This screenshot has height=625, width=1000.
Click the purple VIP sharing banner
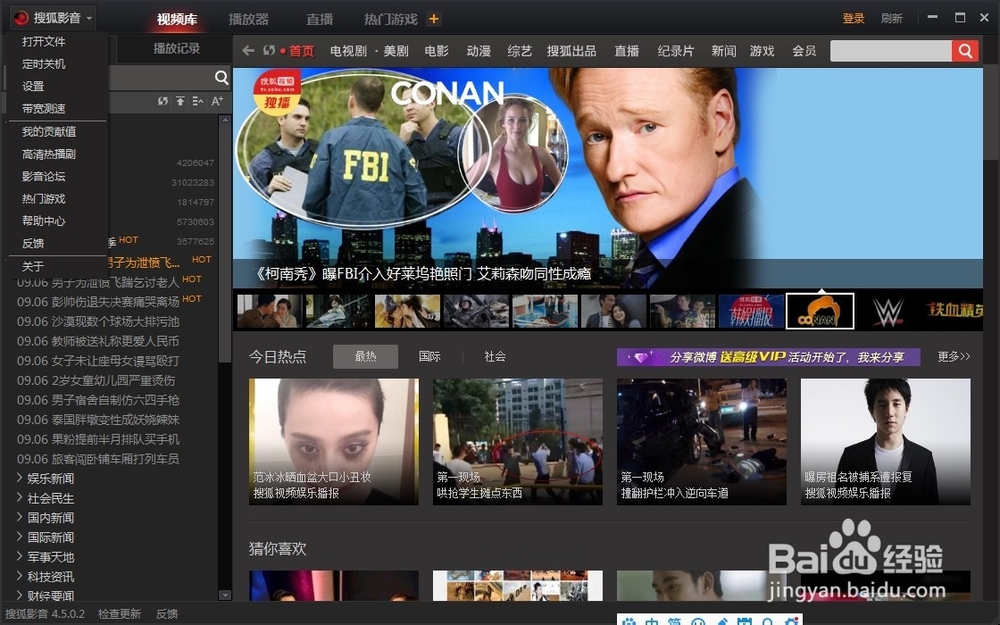(768, 357)
